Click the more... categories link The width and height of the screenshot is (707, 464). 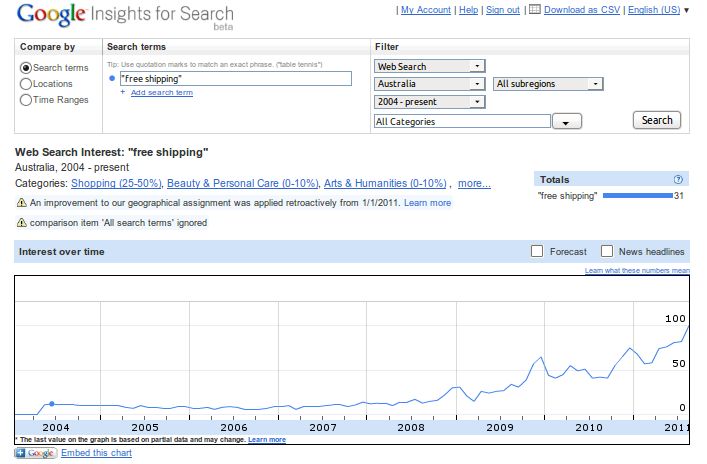point(474,184)
